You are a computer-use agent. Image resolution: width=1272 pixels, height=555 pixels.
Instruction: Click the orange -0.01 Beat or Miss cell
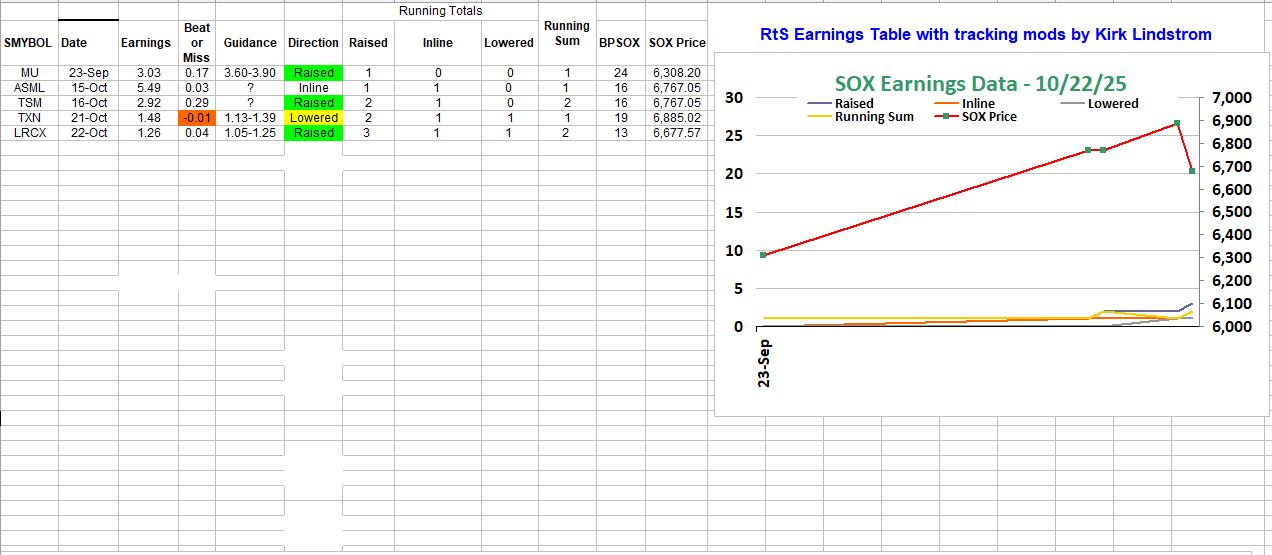(196, 118)
